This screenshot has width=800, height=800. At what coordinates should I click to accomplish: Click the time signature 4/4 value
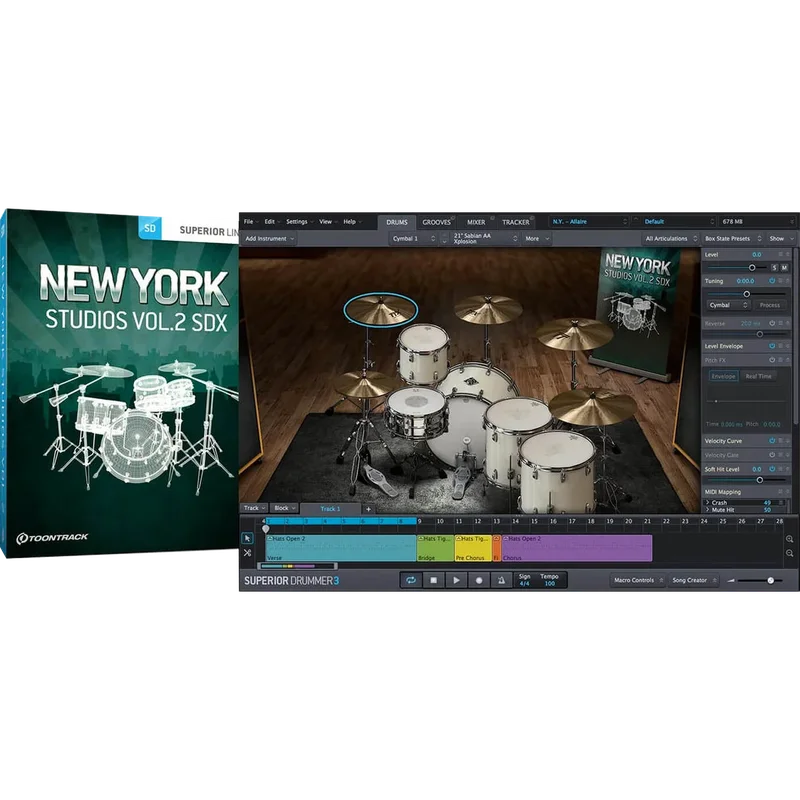point(524,583)
